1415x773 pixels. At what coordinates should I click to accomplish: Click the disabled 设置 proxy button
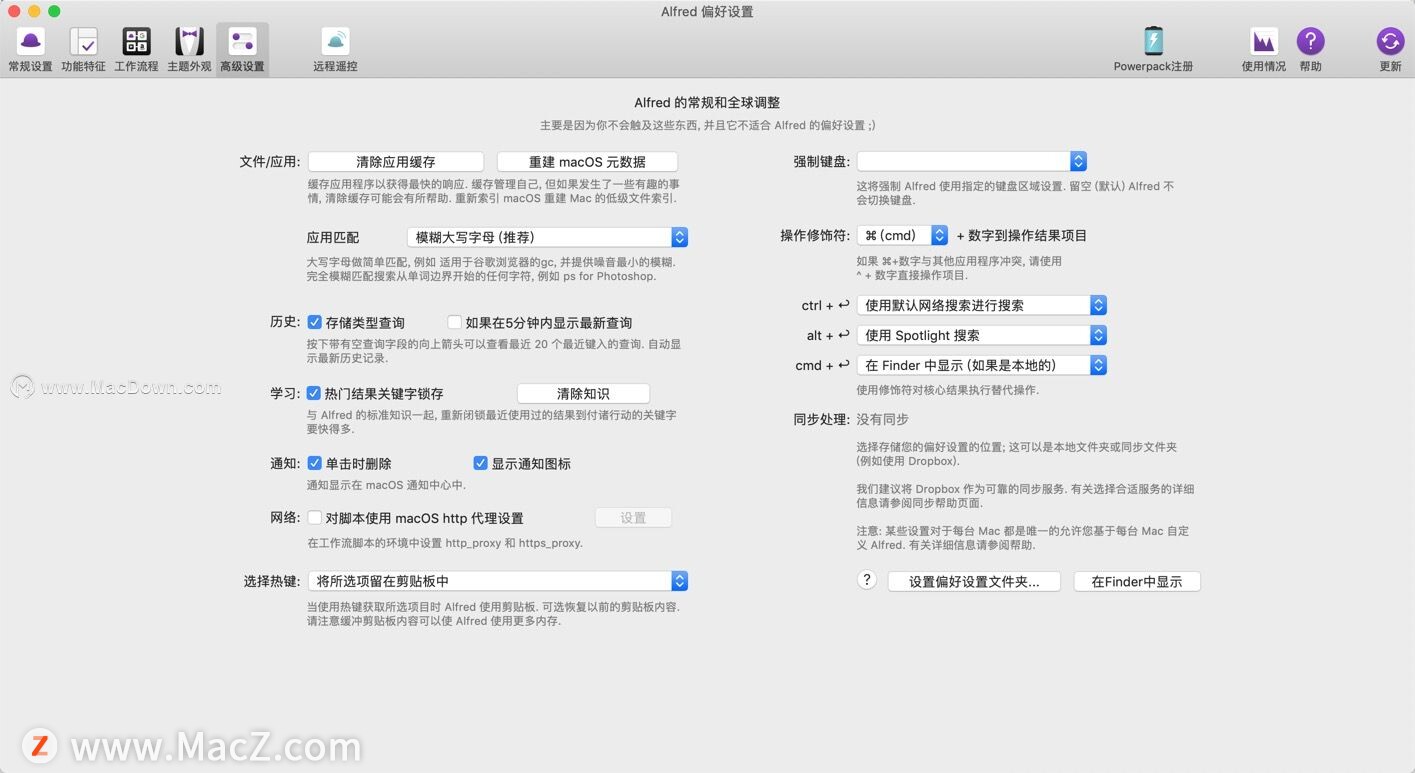click(x=633, y=518)
